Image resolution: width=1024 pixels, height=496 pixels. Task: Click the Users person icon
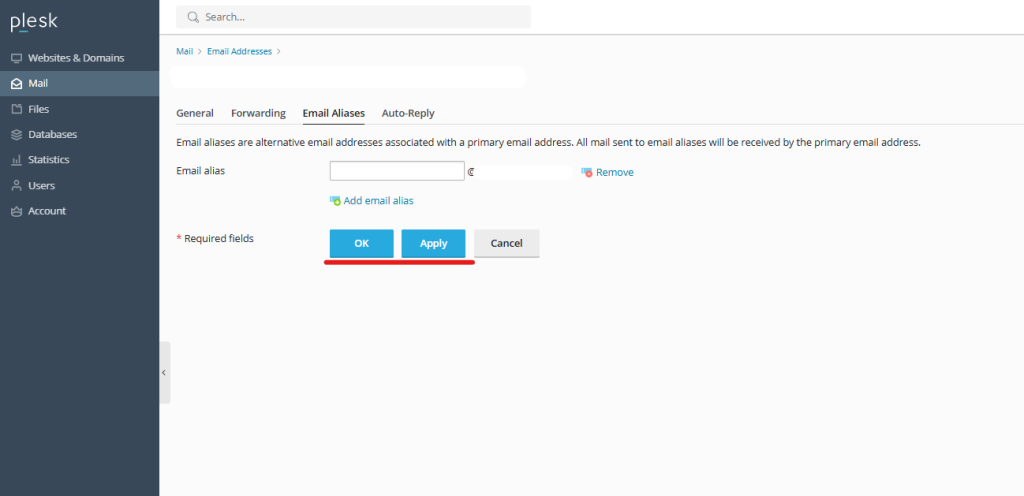click(x=17, y=185)
